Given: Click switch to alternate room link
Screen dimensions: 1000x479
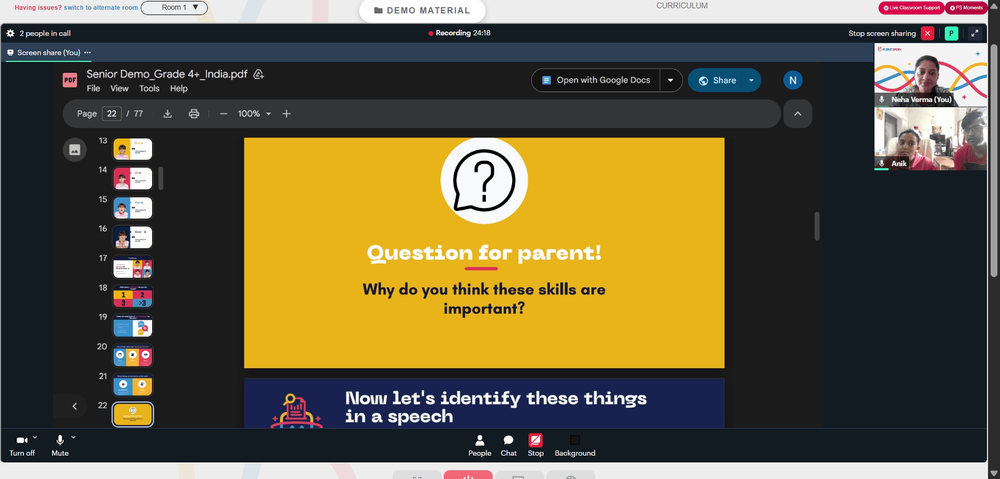Looking at the screenshot, I should [x=99, y=8].
